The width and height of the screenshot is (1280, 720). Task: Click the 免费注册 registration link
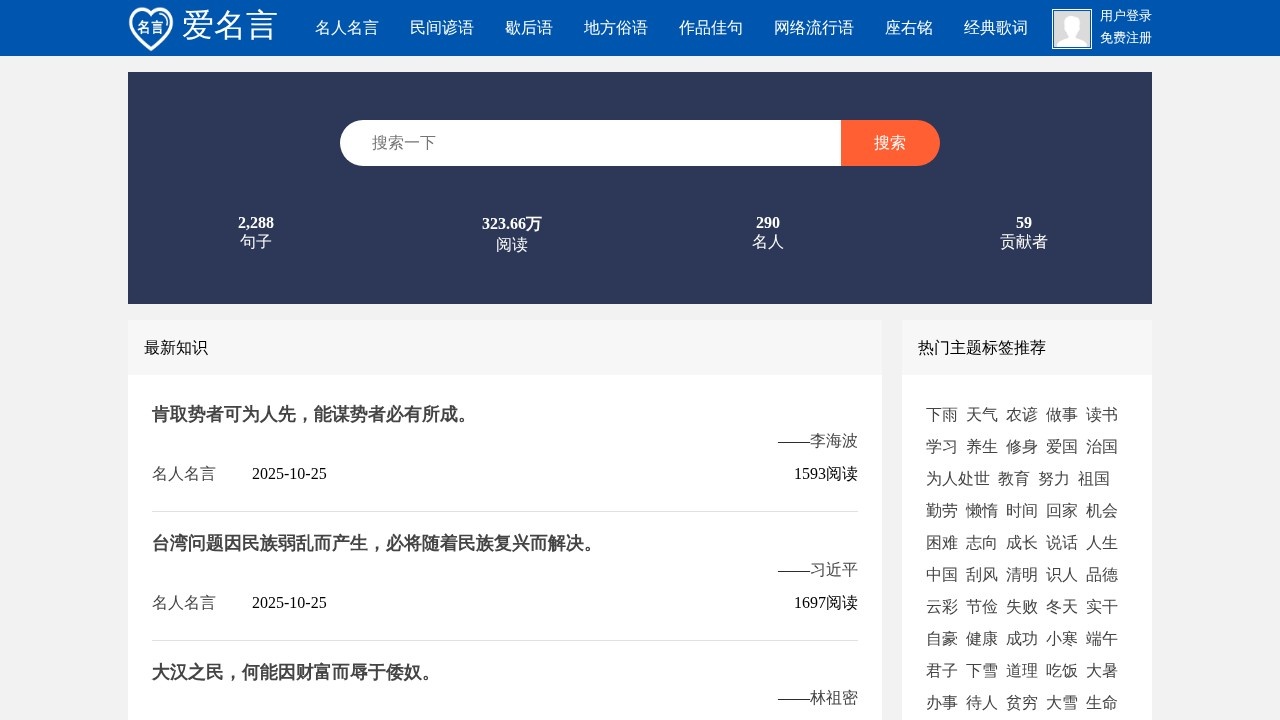pyautogui.click(x=1124, y=38)
